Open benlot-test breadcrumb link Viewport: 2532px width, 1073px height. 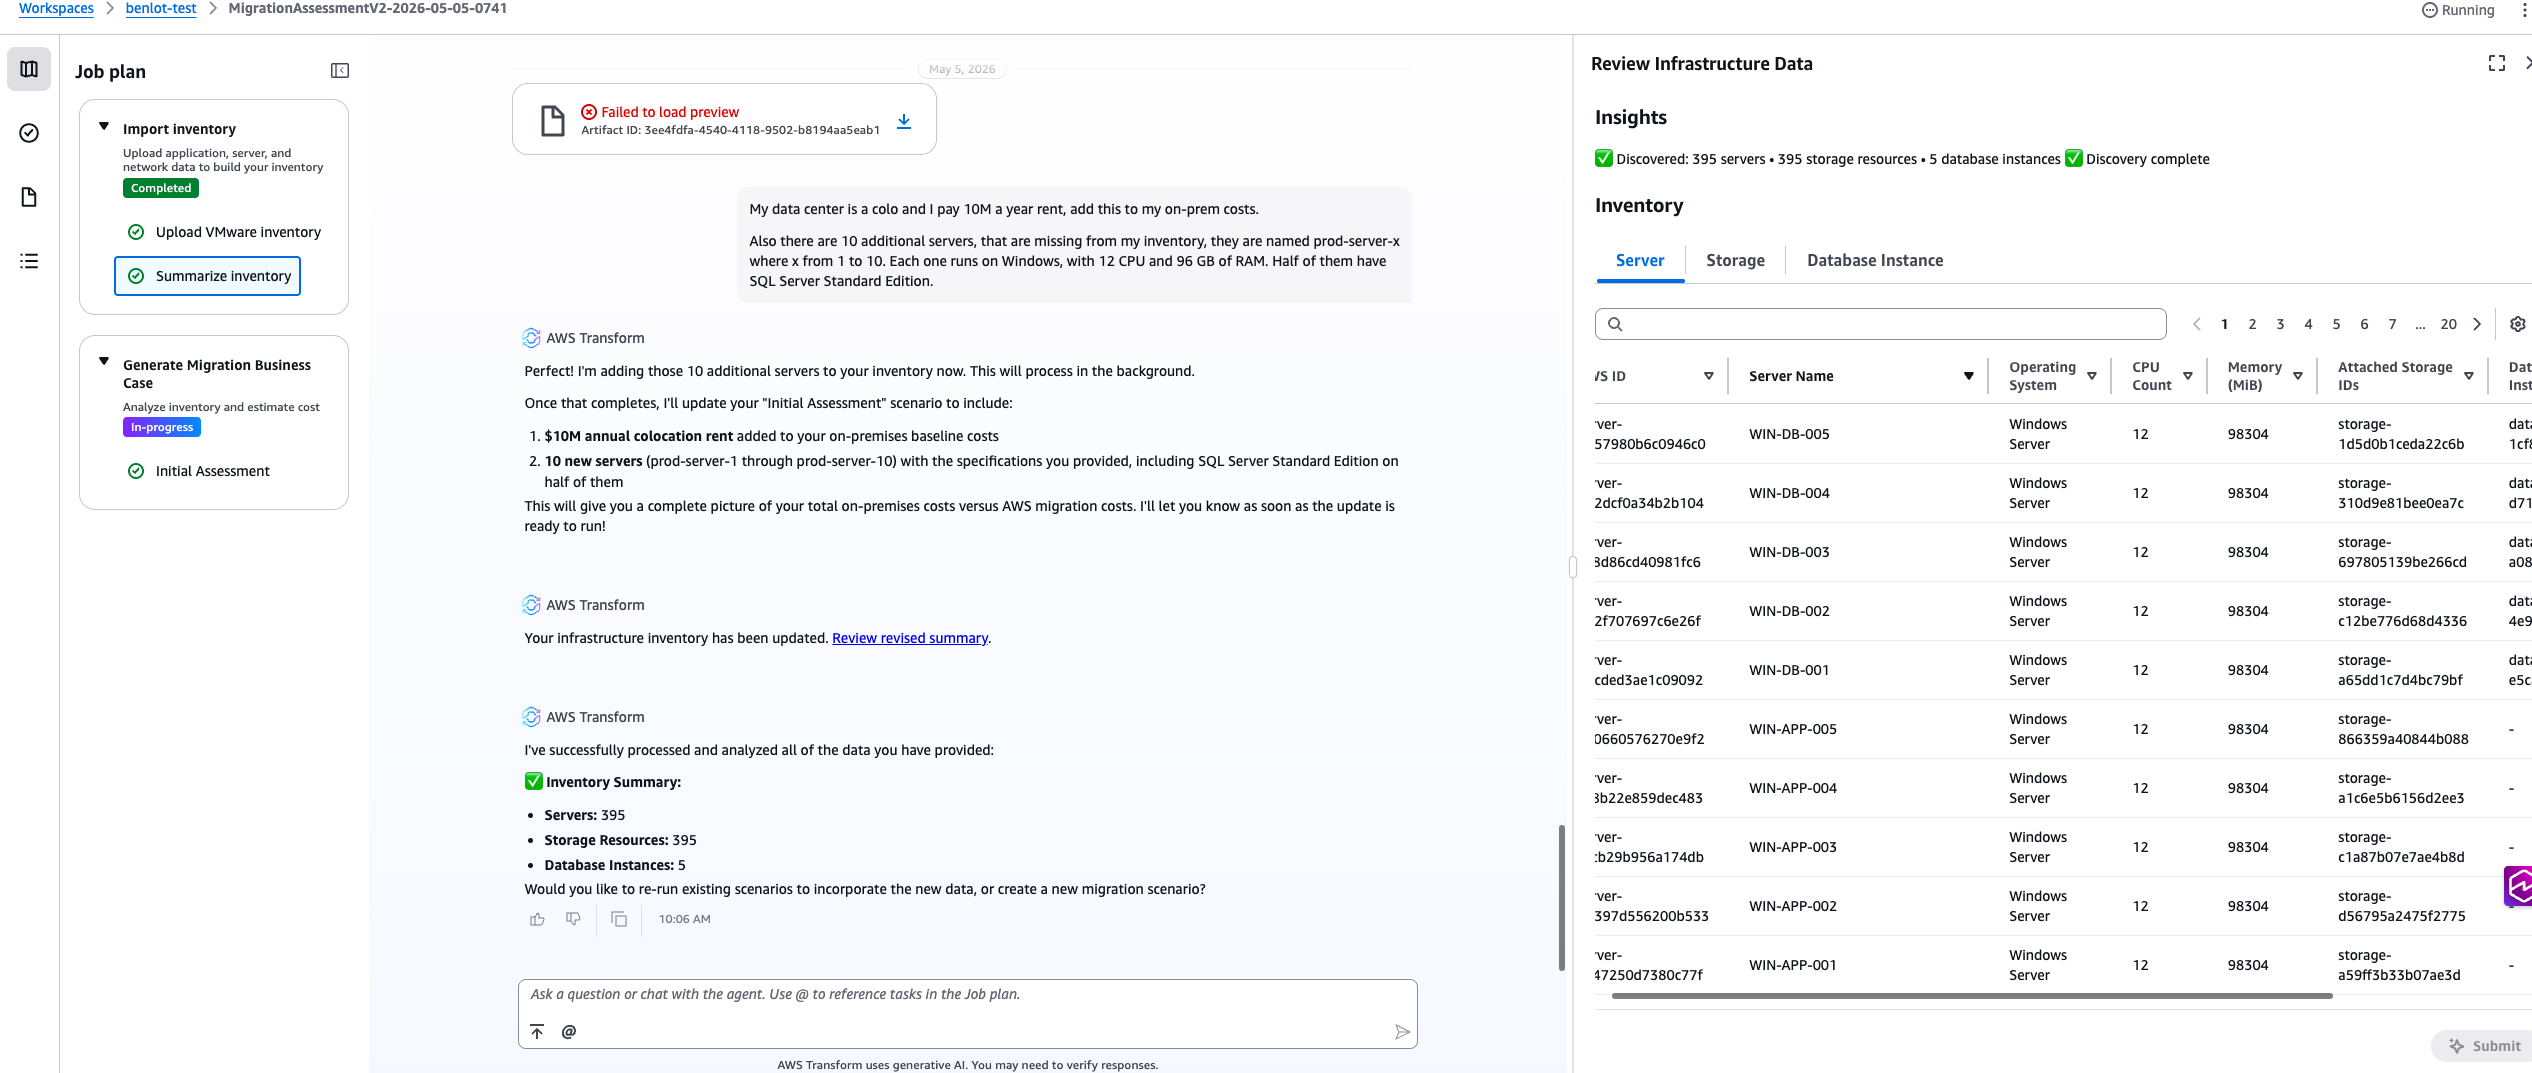pos(161,8)
